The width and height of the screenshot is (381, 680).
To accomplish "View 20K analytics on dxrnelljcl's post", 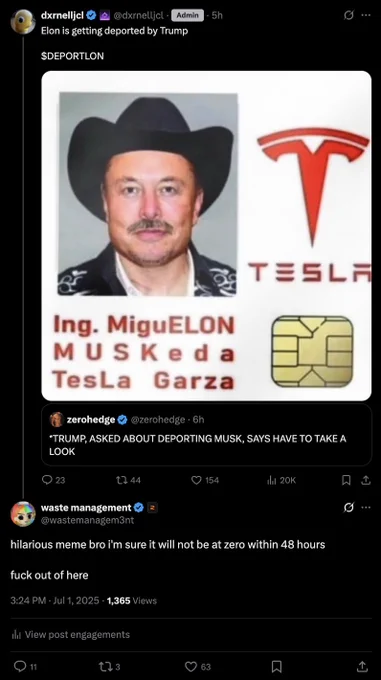I will tap(282, 480).
